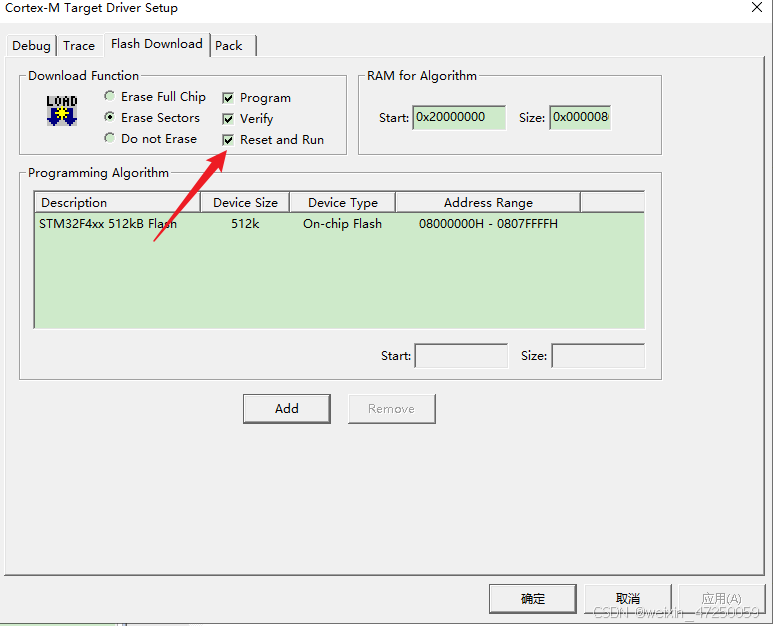Click the Device Type column header
773x626 pixels.
pyautogui.click(x=343, y=203)
